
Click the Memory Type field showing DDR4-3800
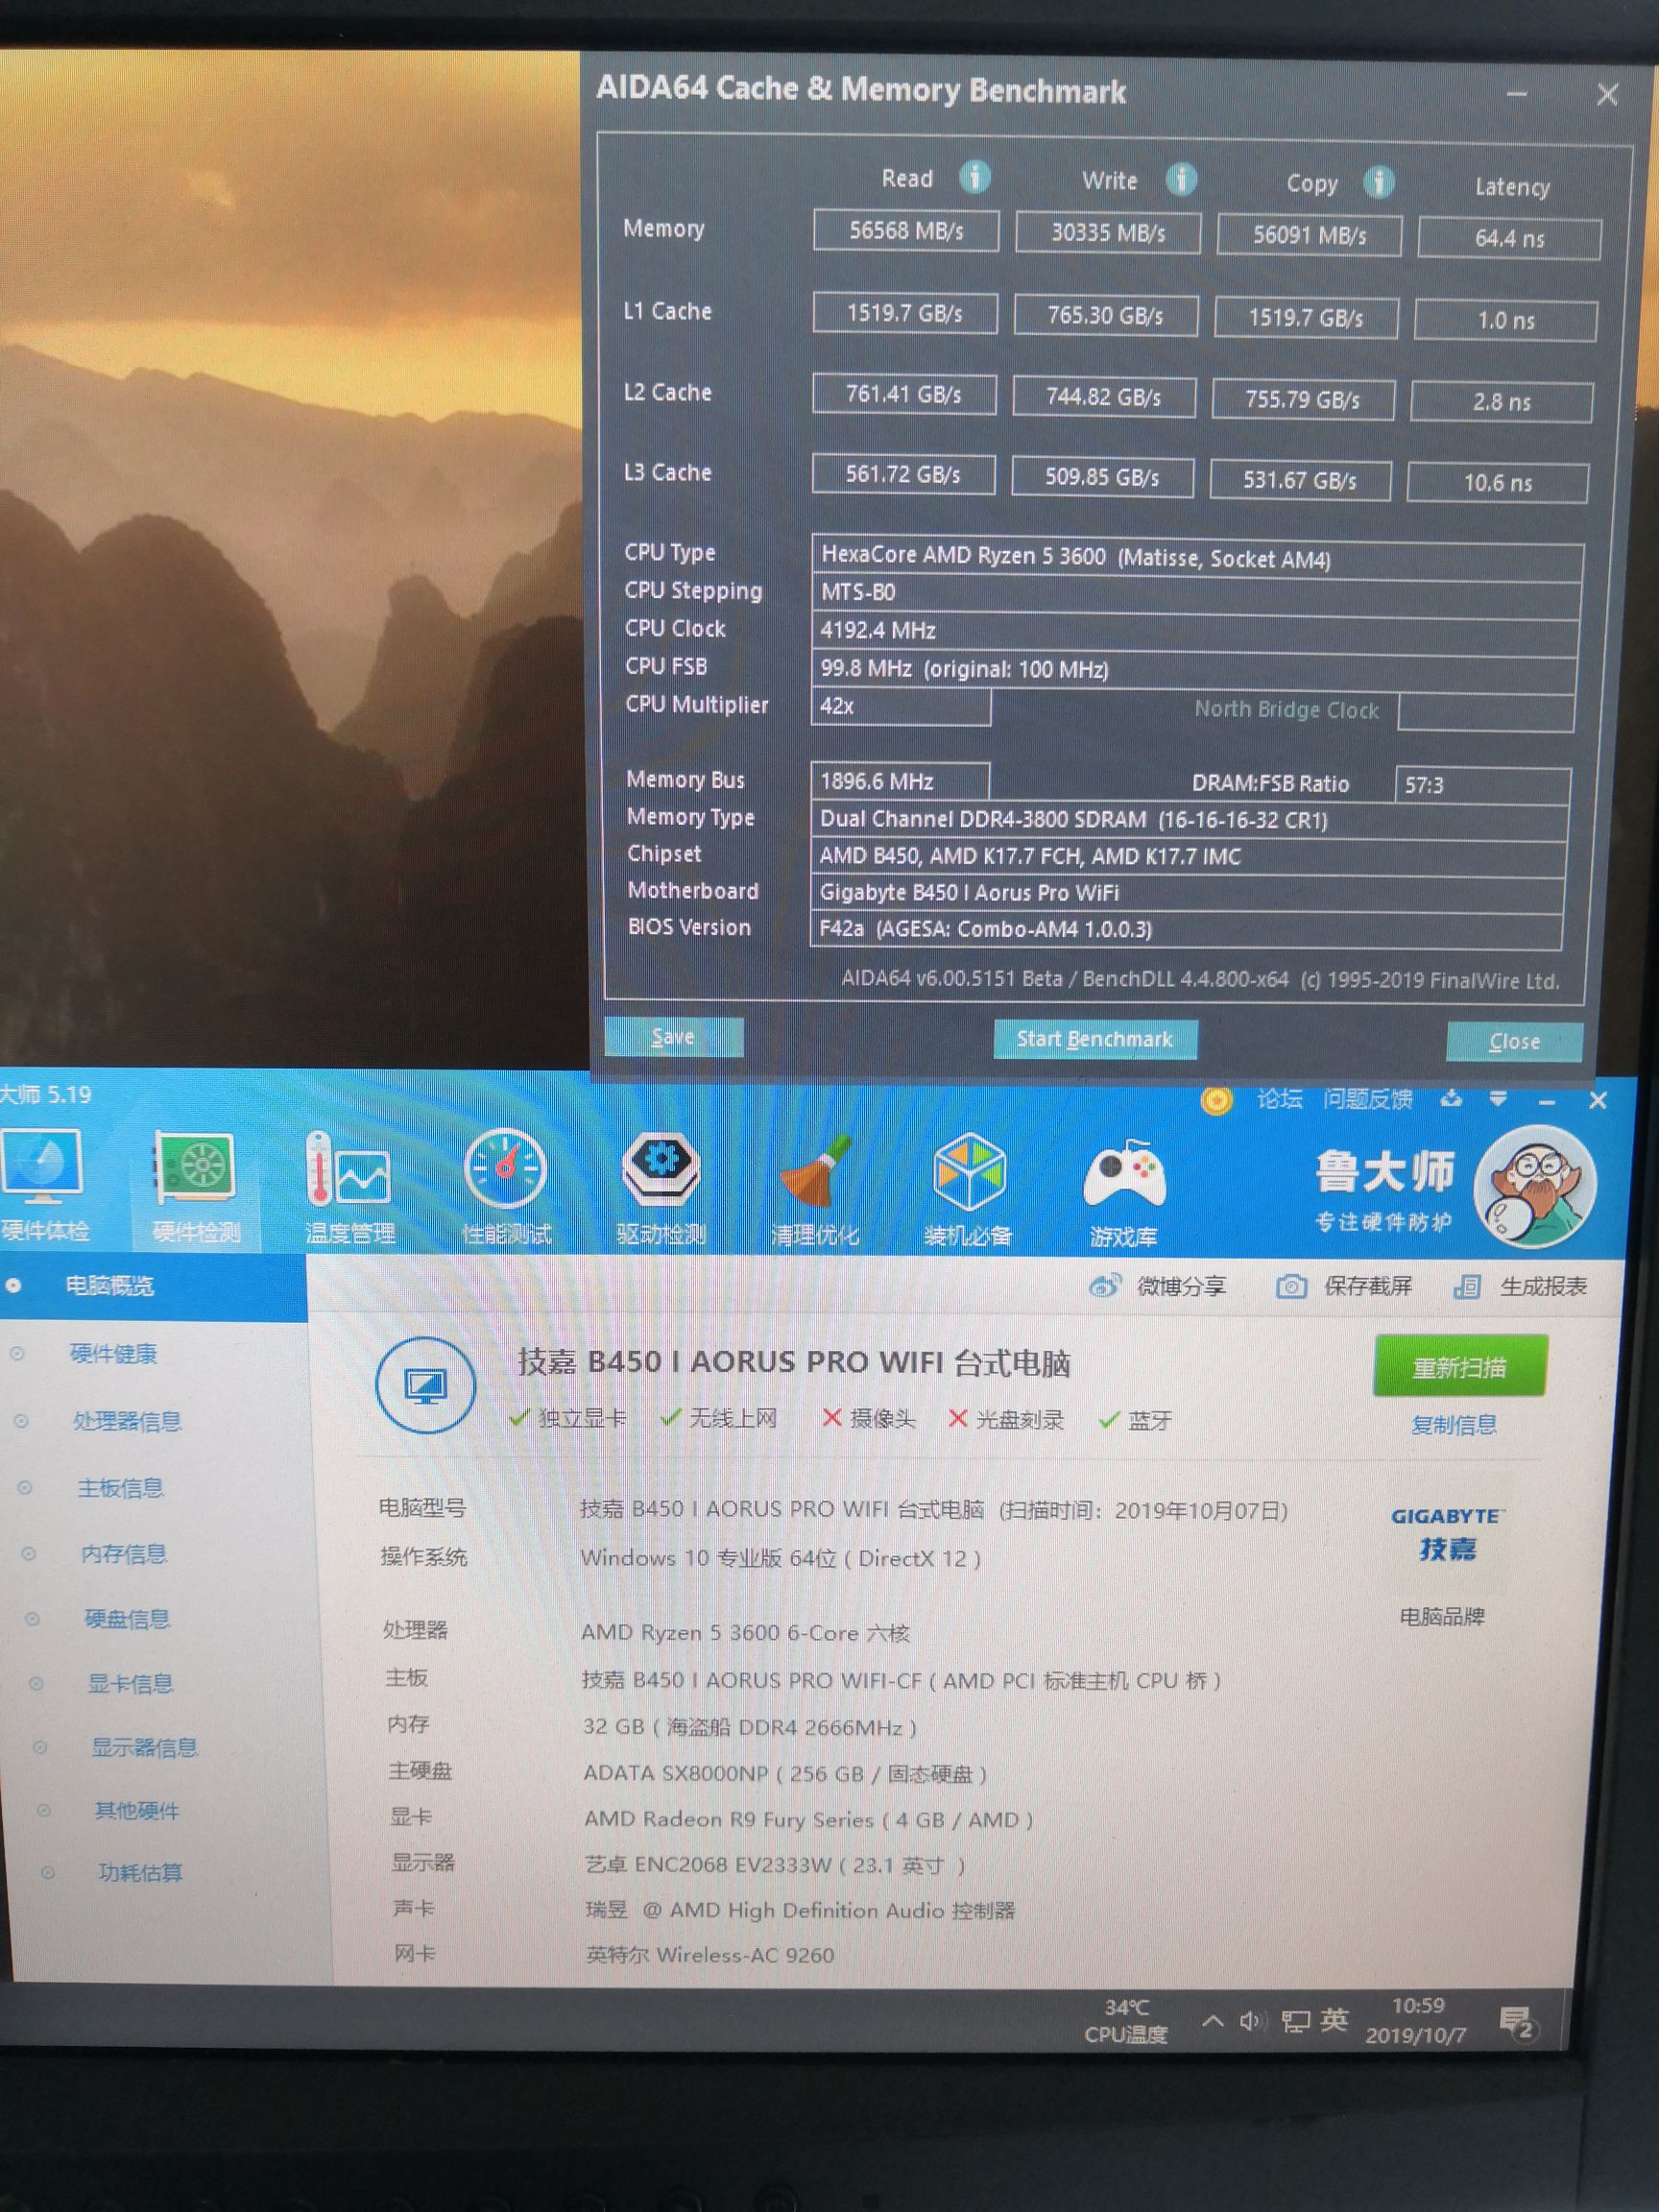(x=1189, y=820)
